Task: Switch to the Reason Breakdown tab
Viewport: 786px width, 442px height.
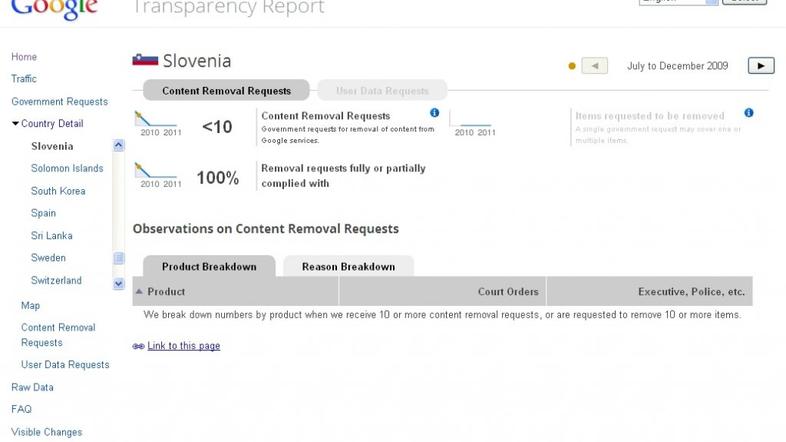Action: pyautogui.click(x=348, y=267)
